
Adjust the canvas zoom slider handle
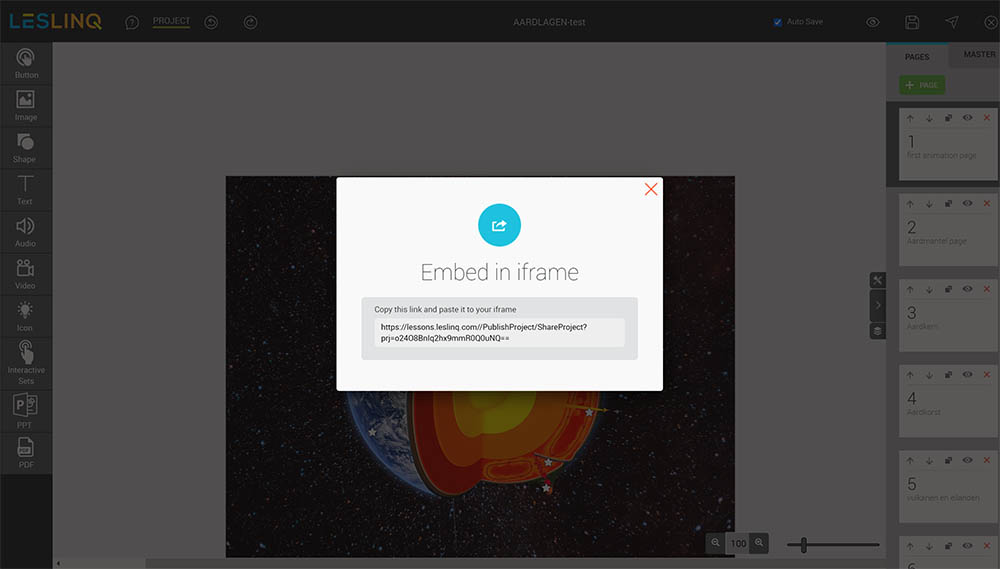pyautogui.click(x=804, y=544)
